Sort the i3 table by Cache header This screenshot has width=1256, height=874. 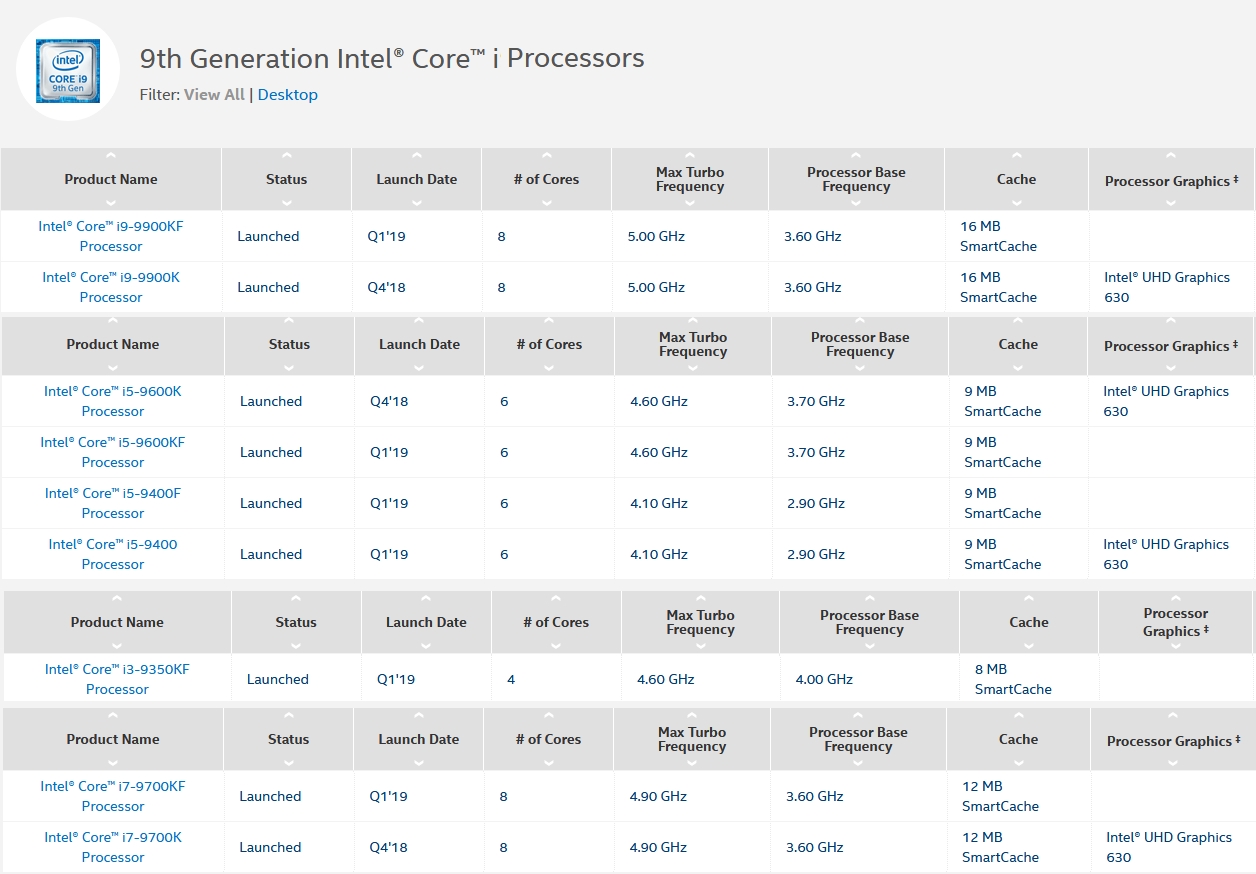tap(1029, 622)
